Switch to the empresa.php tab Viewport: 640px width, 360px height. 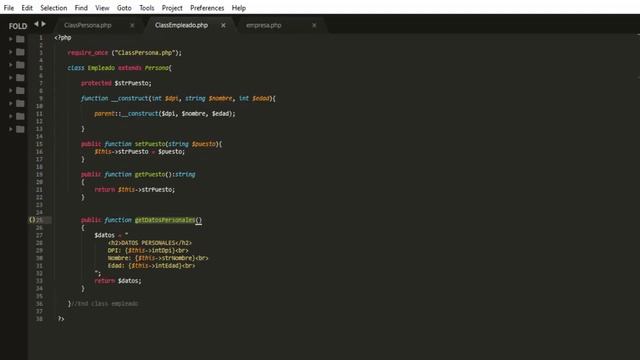coord(264,25)
